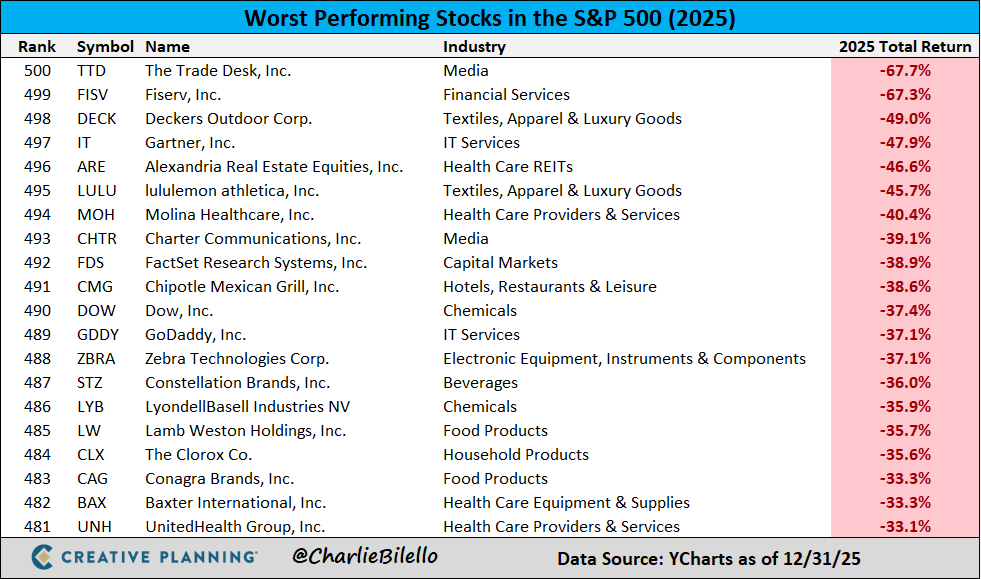Click the ZBRA ticker symbol

click(x=96, y=359)
